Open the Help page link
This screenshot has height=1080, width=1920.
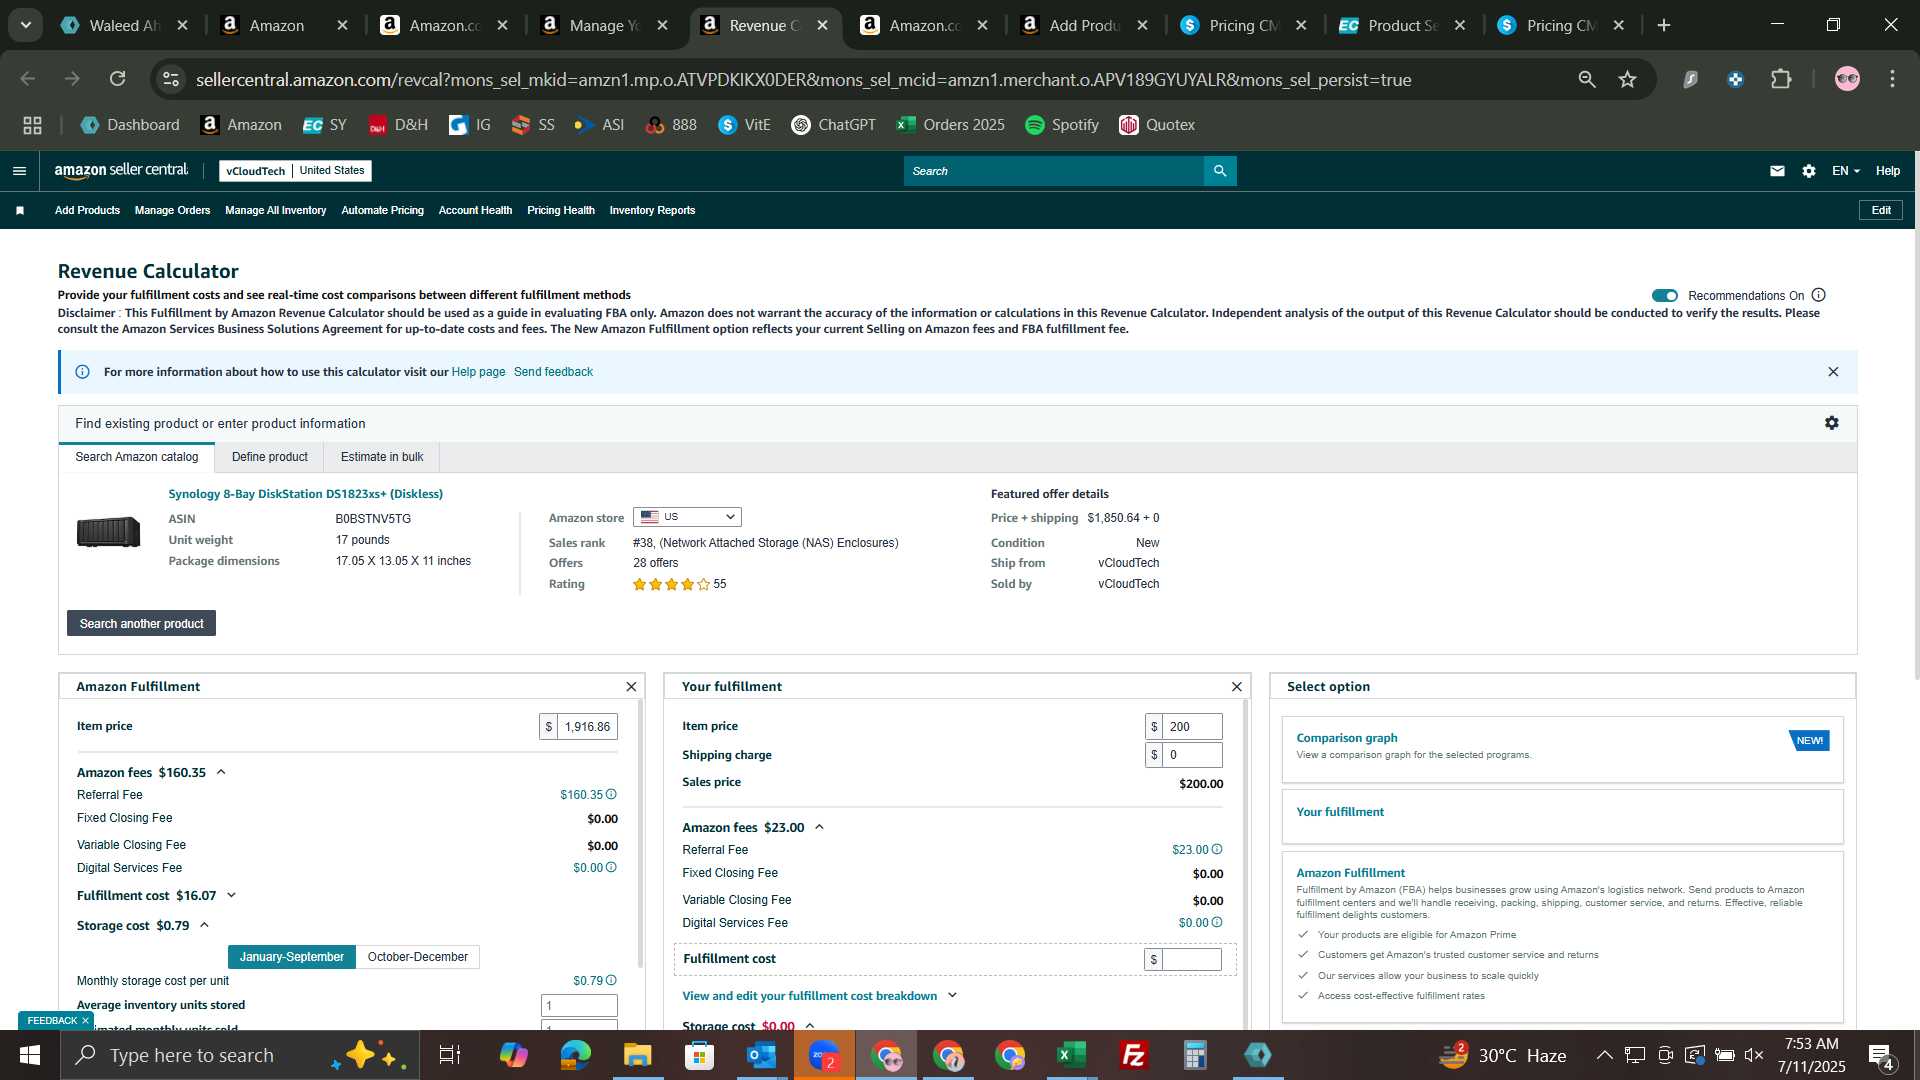tap(478, 372)
